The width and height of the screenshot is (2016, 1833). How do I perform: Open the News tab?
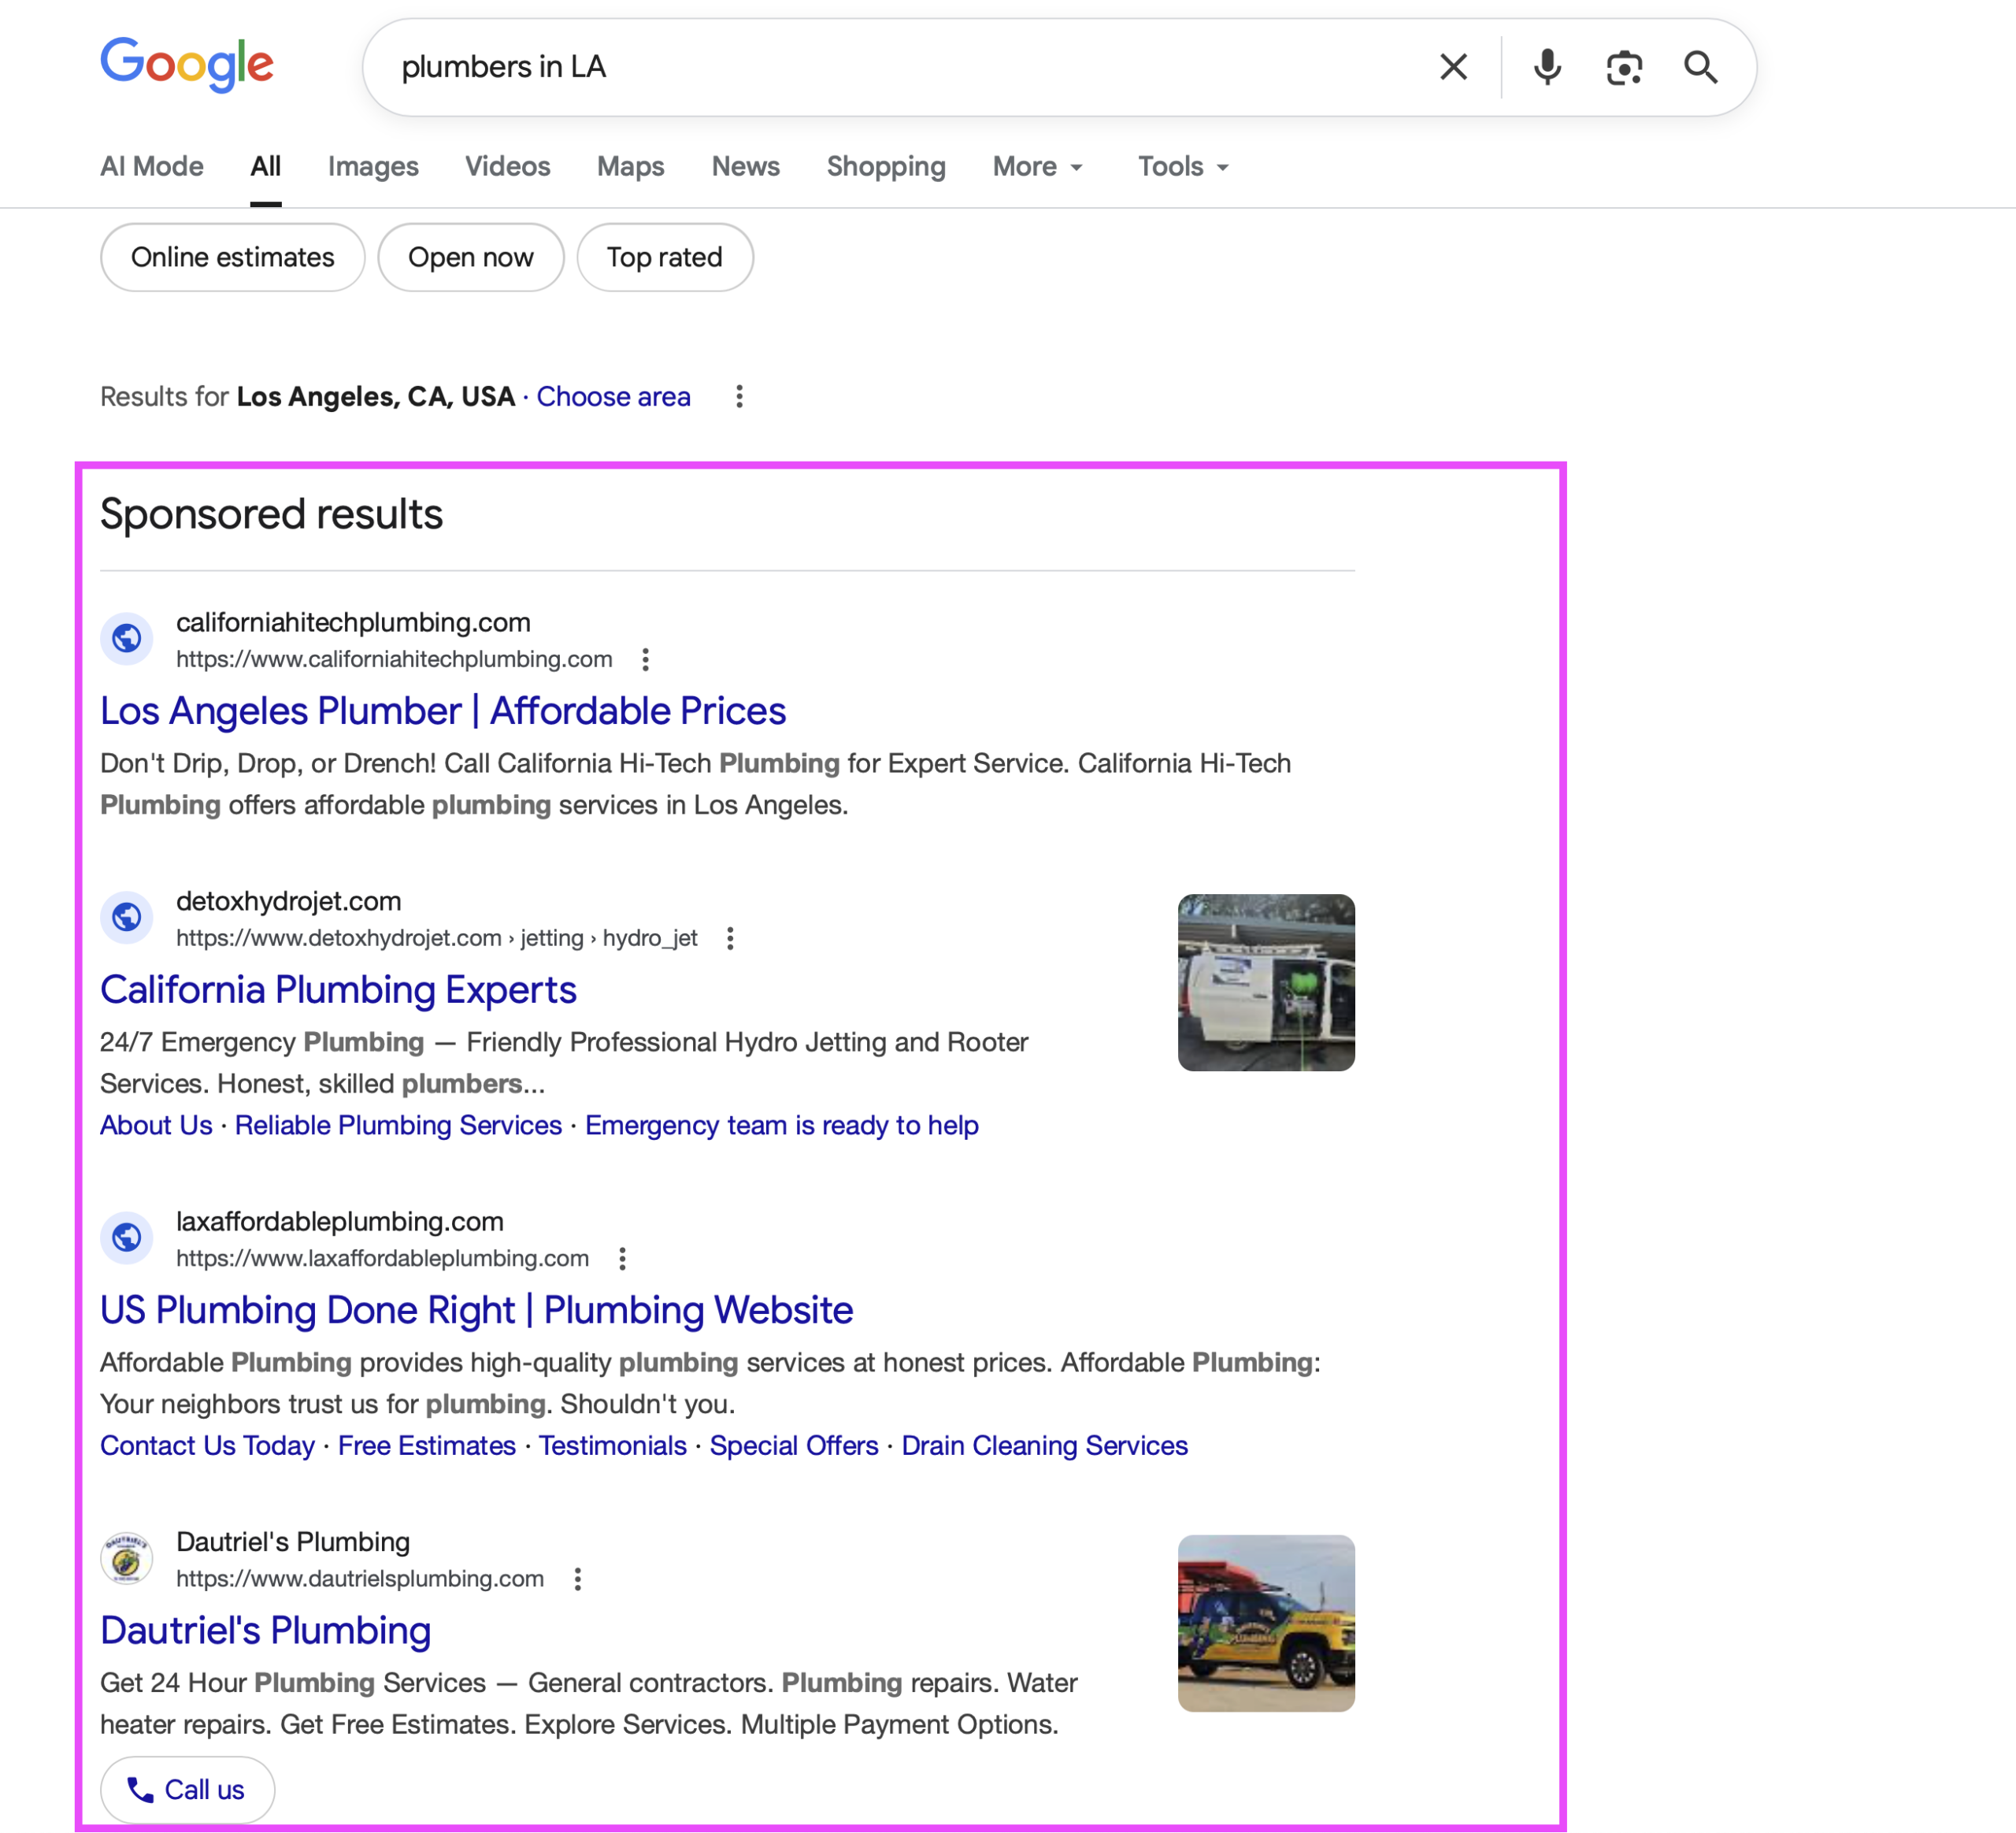(745, 166)
